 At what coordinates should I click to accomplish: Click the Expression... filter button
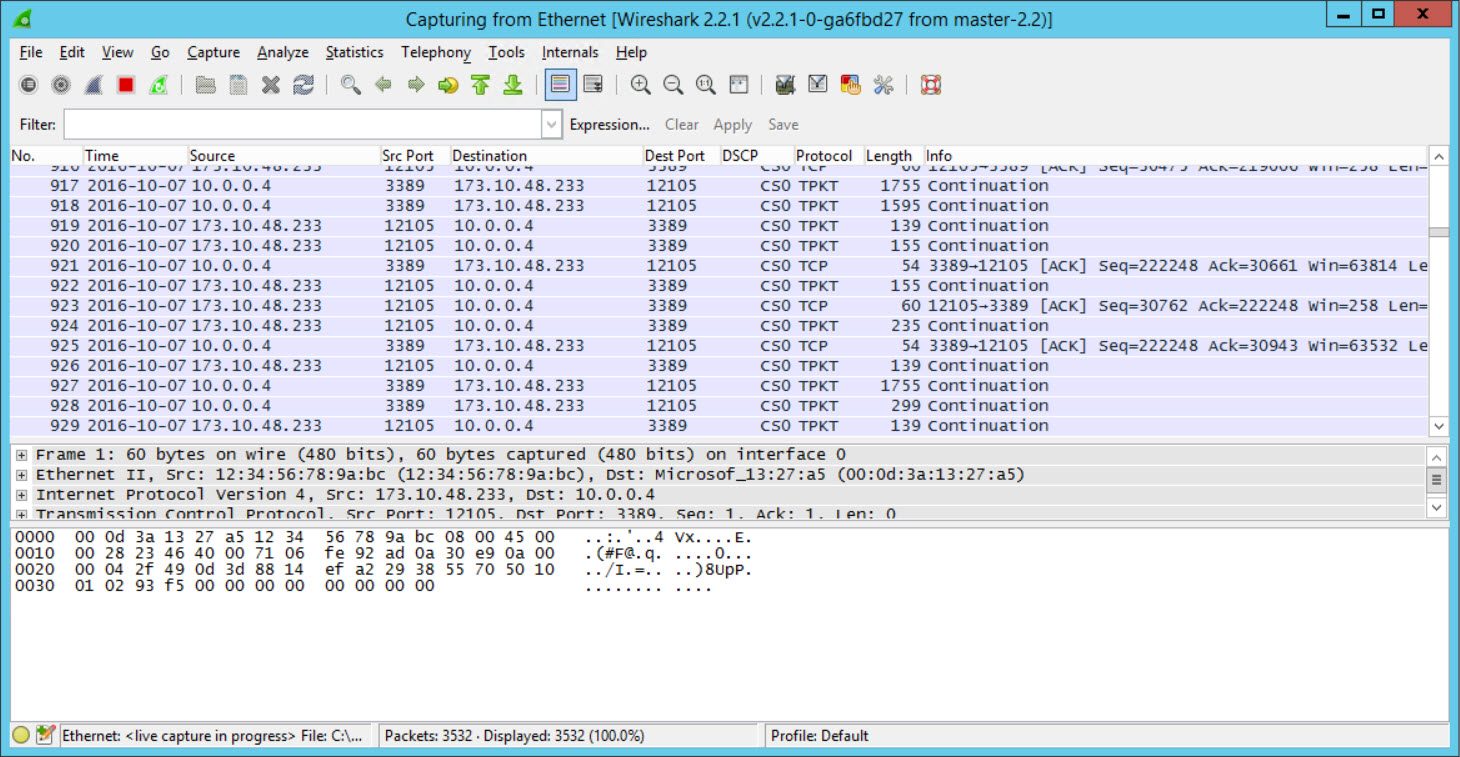click(x=610, y=125)
